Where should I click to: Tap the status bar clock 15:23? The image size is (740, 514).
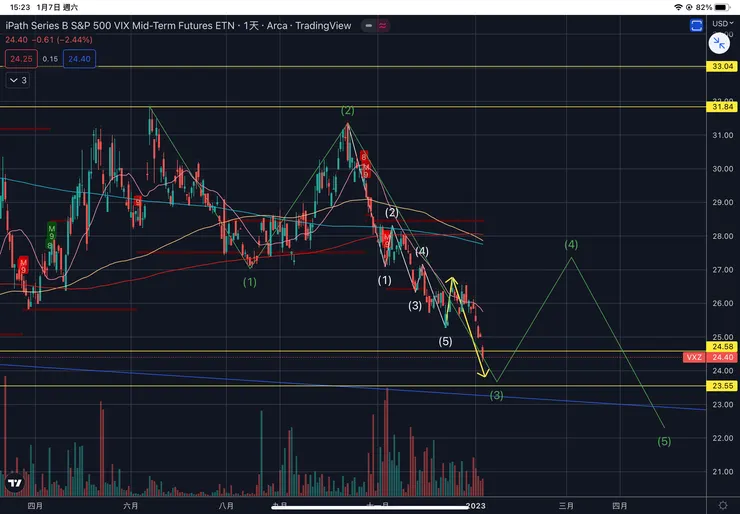(20, 7)
